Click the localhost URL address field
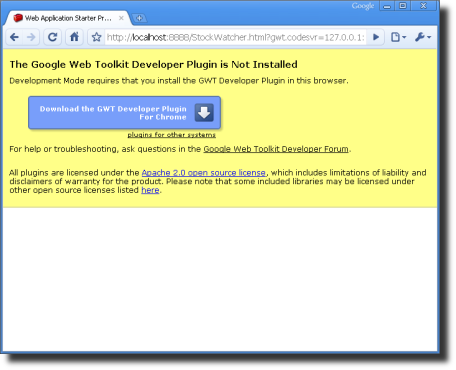 [235, 37]
